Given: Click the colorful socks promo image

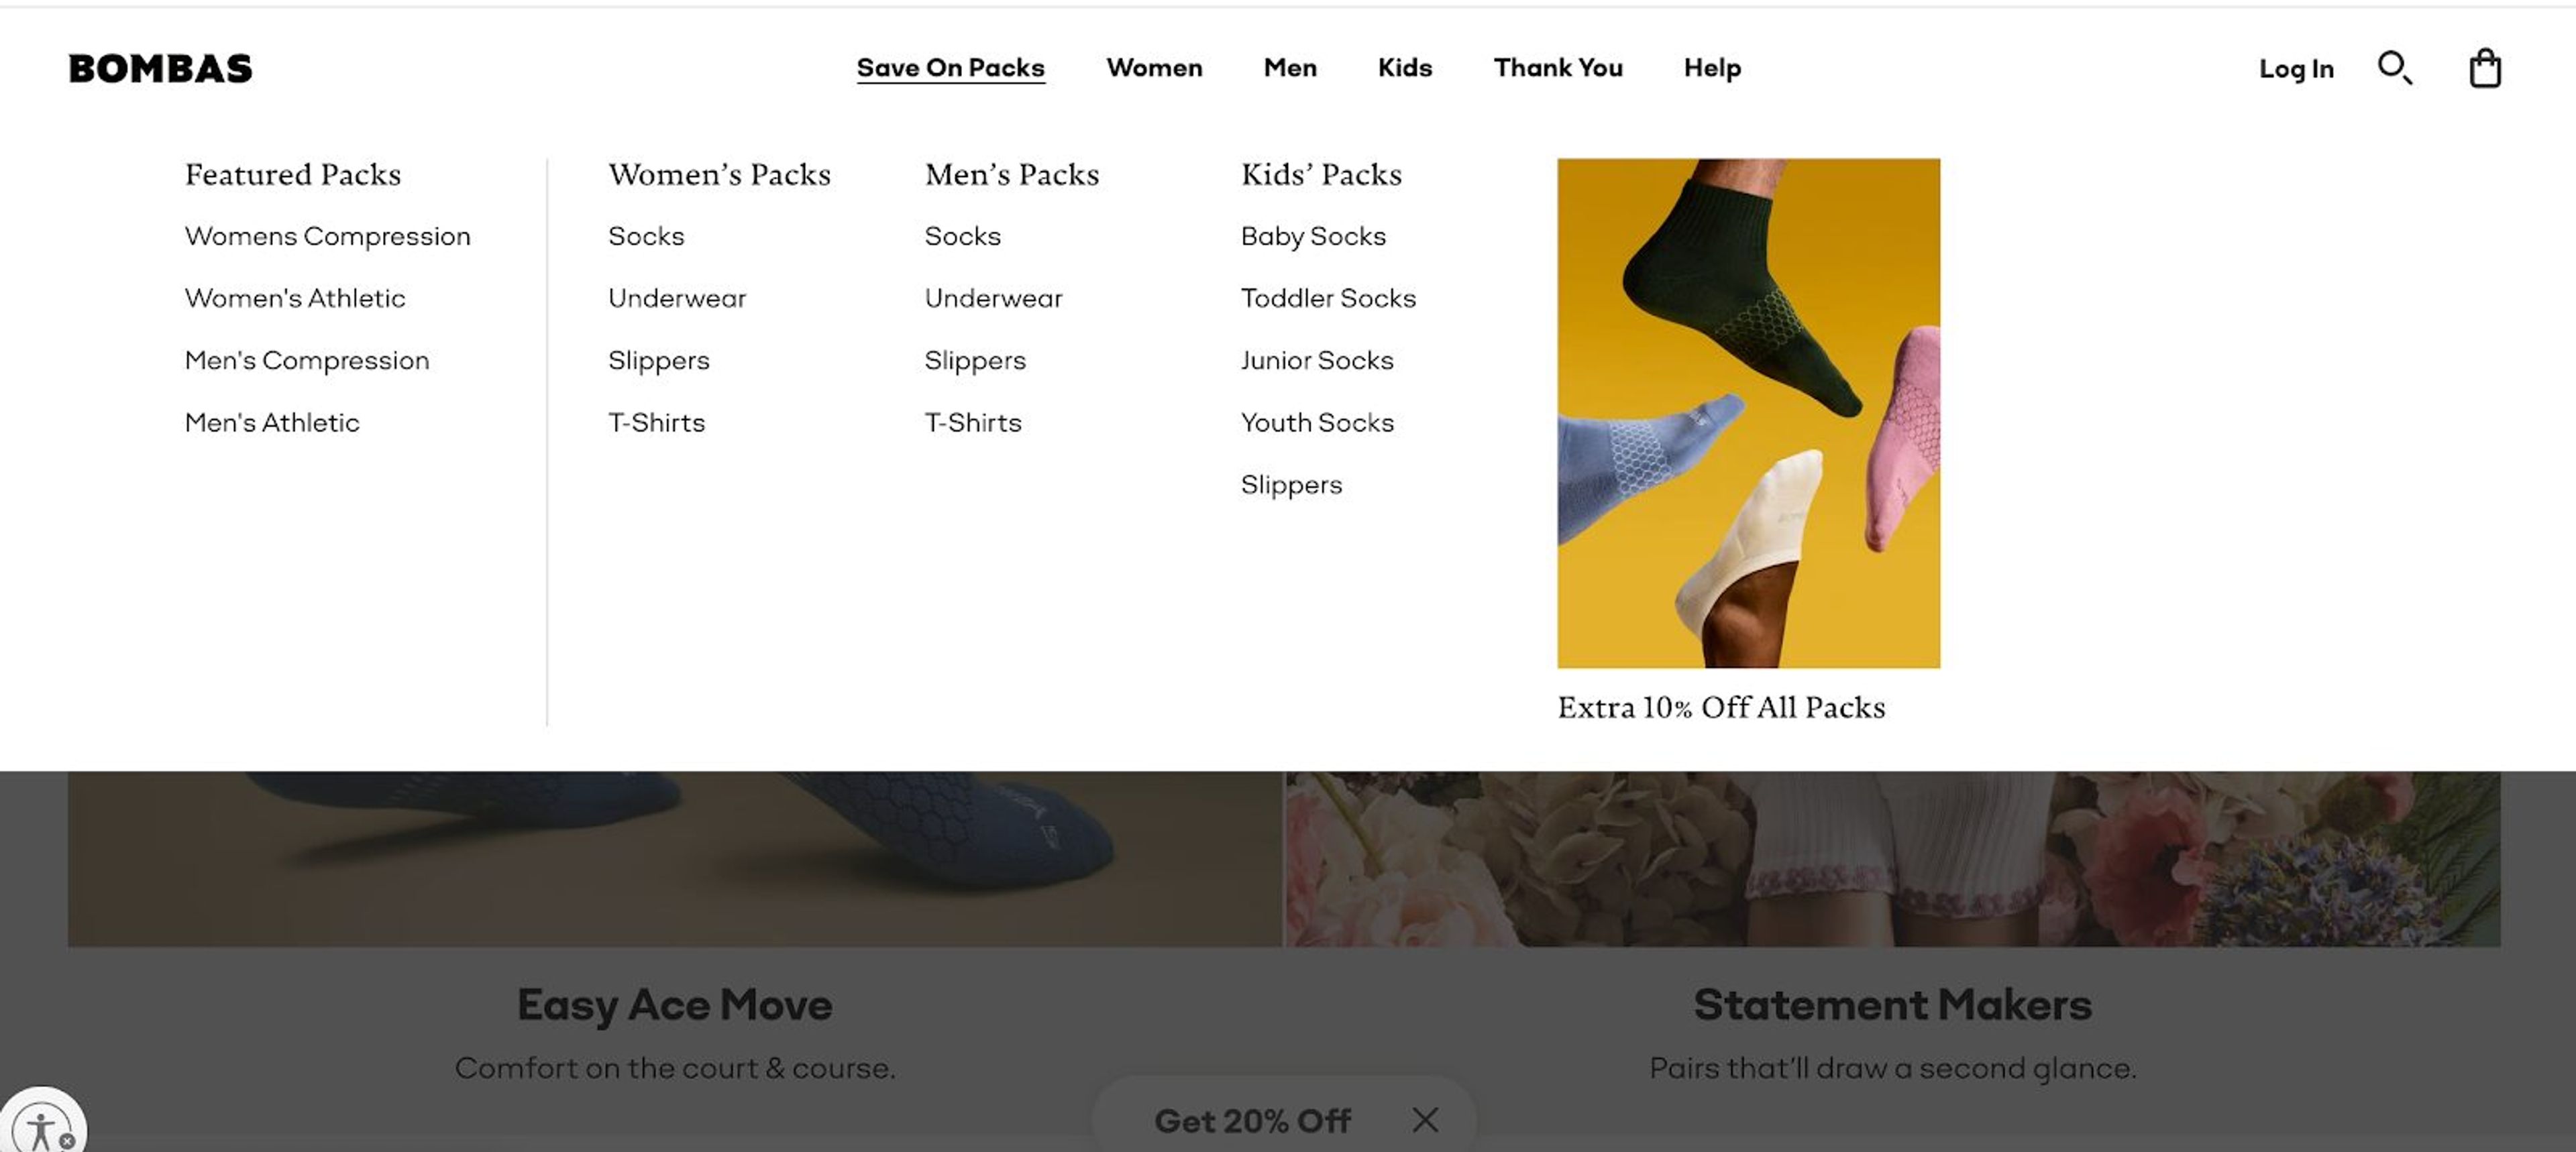Looking at the screenshot, I should [1748, 412].
